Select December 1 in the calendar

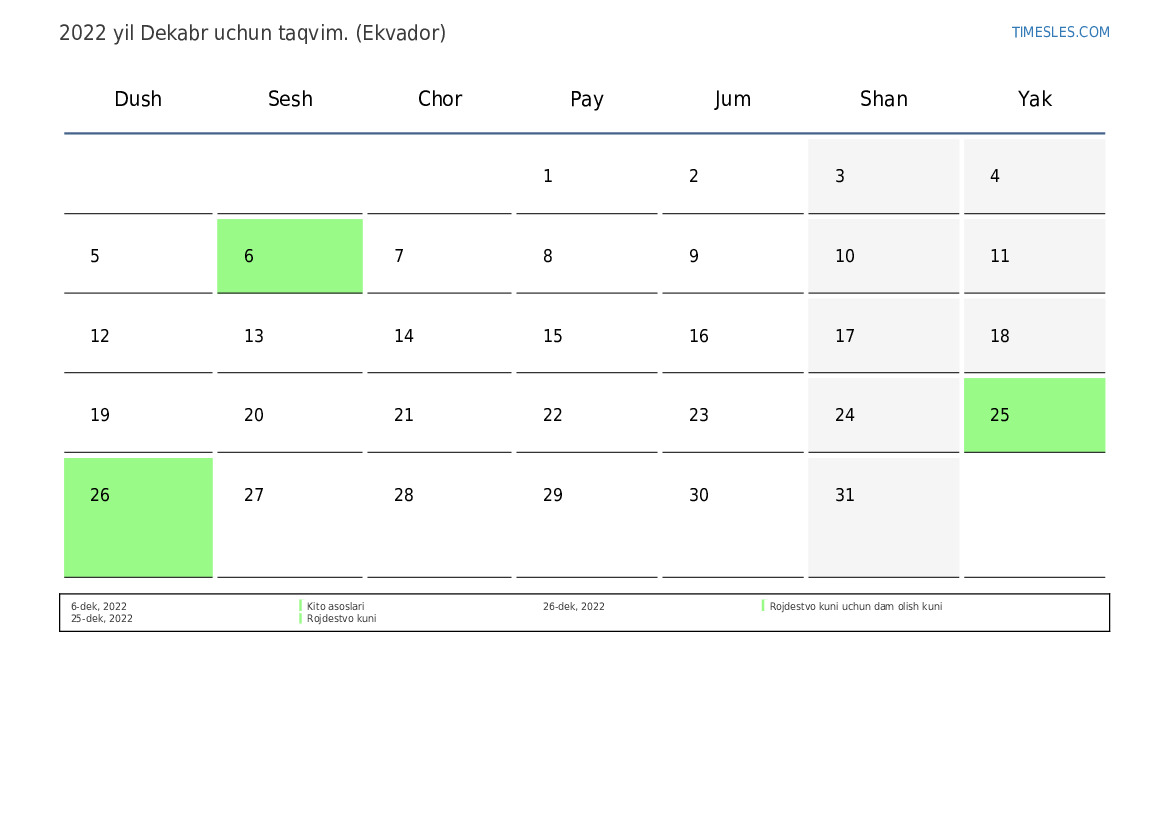(x=586, y=176)
